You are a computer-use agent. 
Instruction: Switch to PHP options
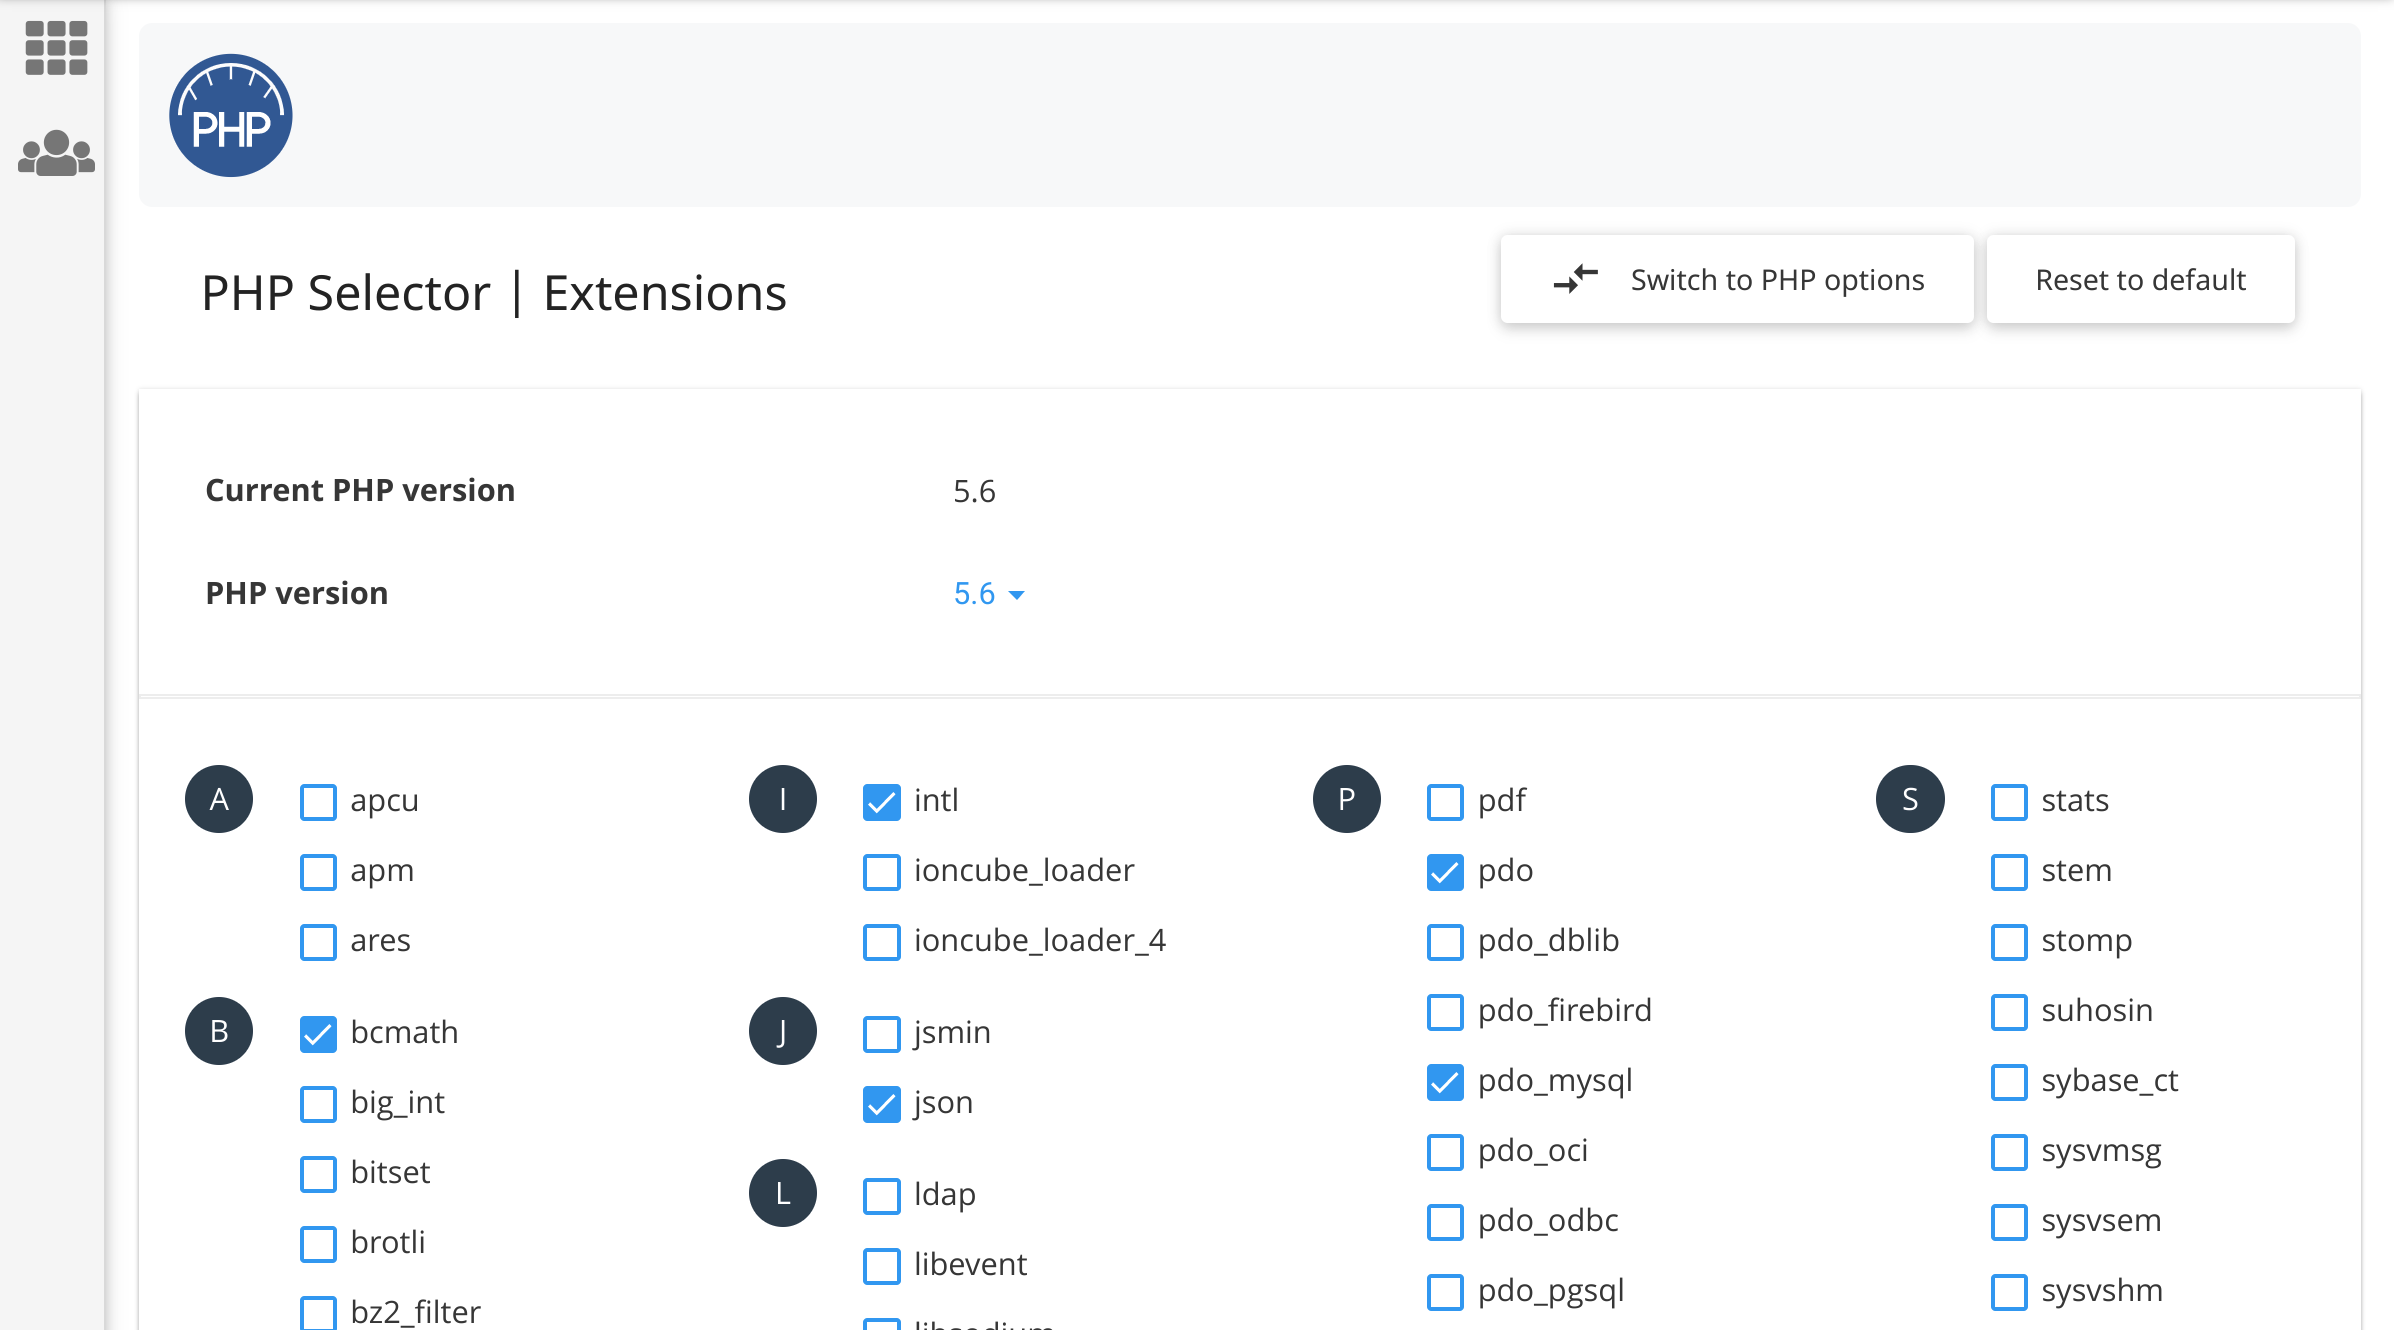(1737, 279)
